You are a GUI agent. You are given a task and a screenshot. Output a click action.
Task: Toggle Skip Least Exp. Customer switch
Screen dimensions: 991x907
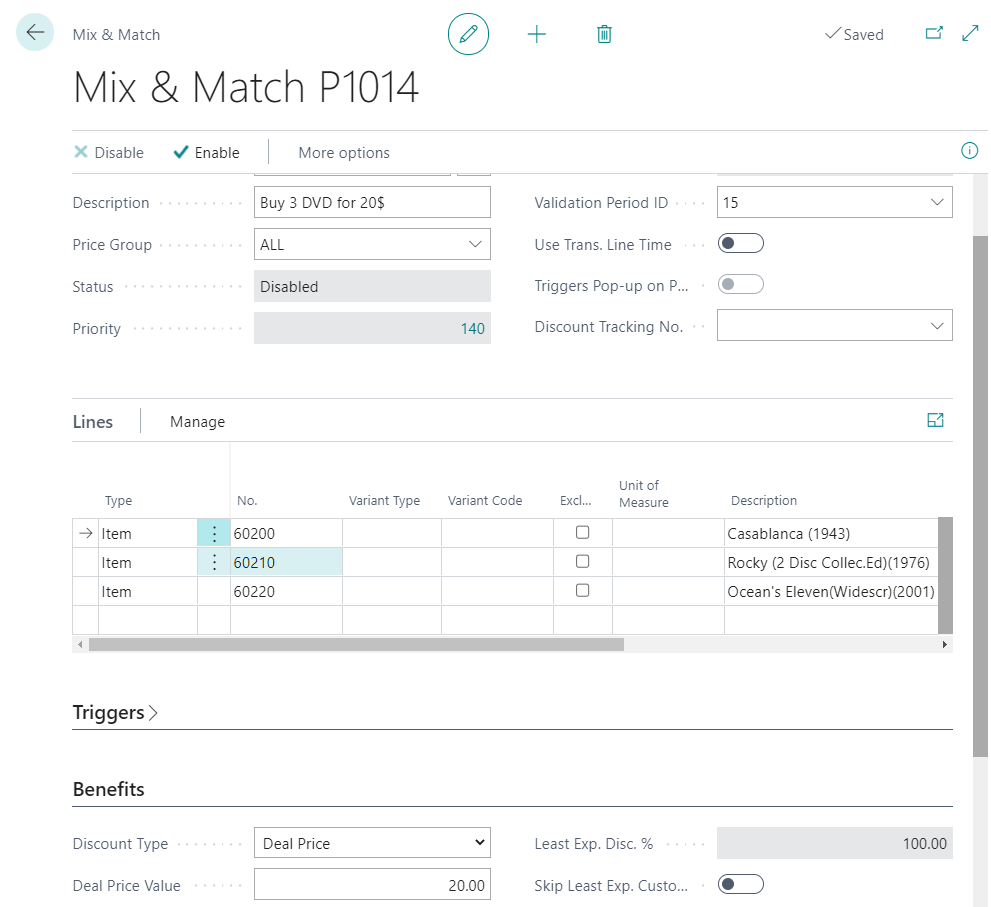741,884
